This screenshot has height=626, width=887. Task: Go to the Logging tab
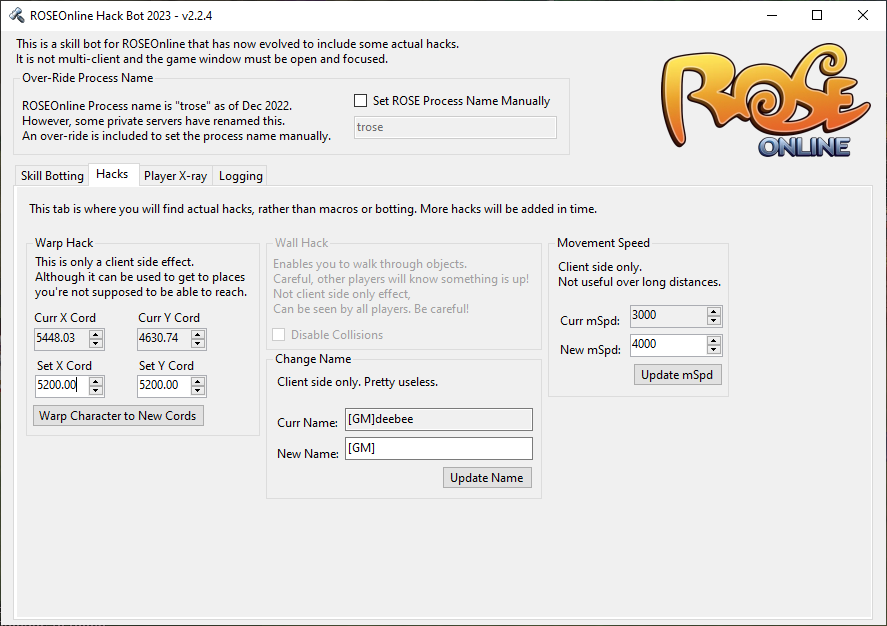pyautogui.click(x=240, y=176)
